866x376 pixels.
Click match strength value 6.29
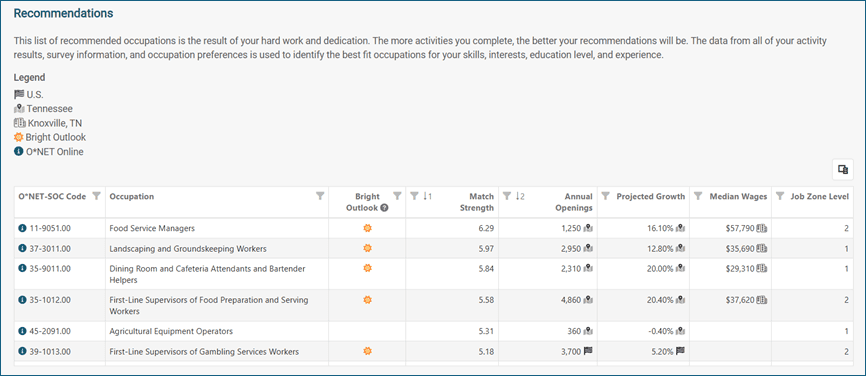485,228
